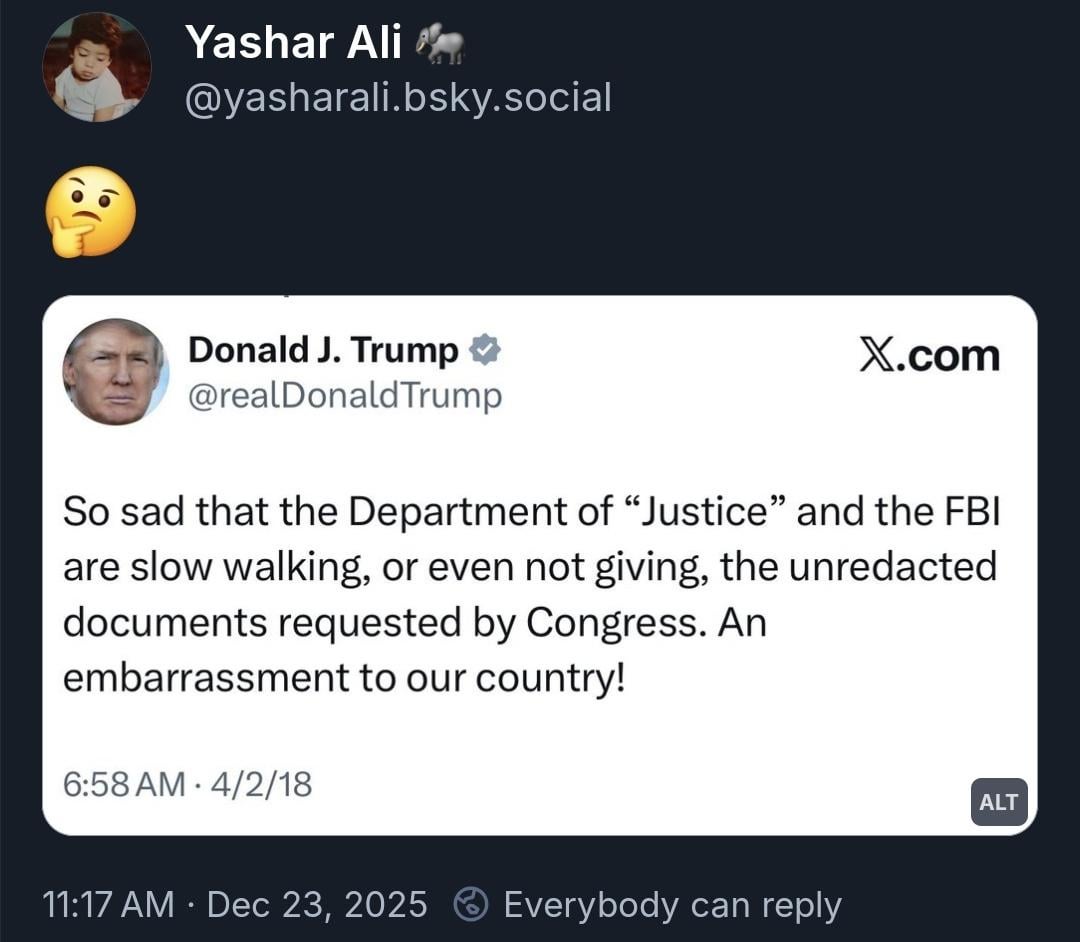
Task: Click the elephant emoji beside Yashar Ali
Action: tap(441, 43)
